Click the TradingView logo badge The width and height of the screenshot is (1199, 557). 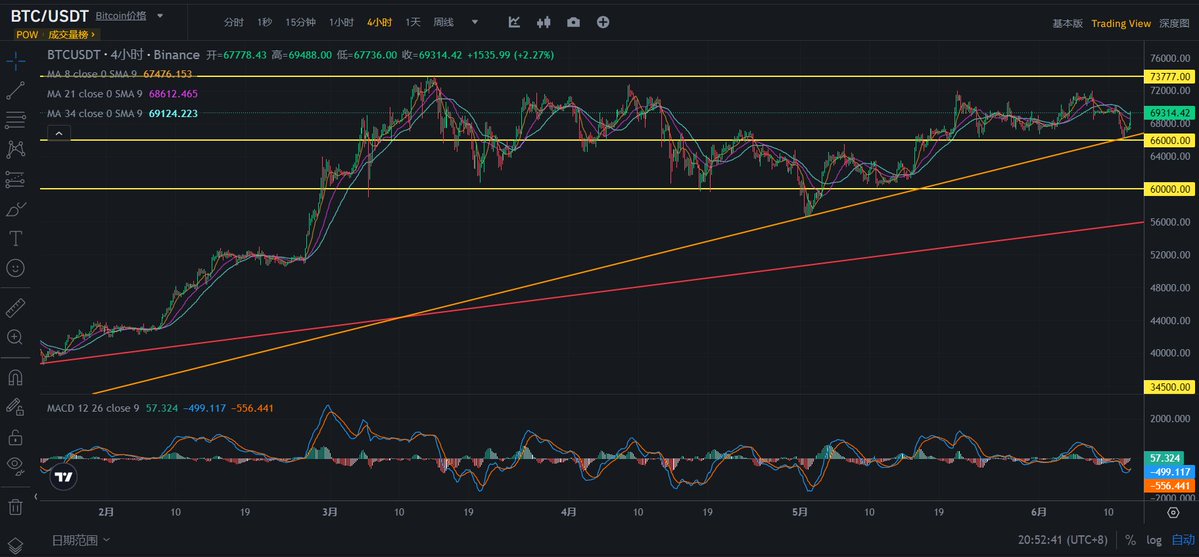click(63, 477)
